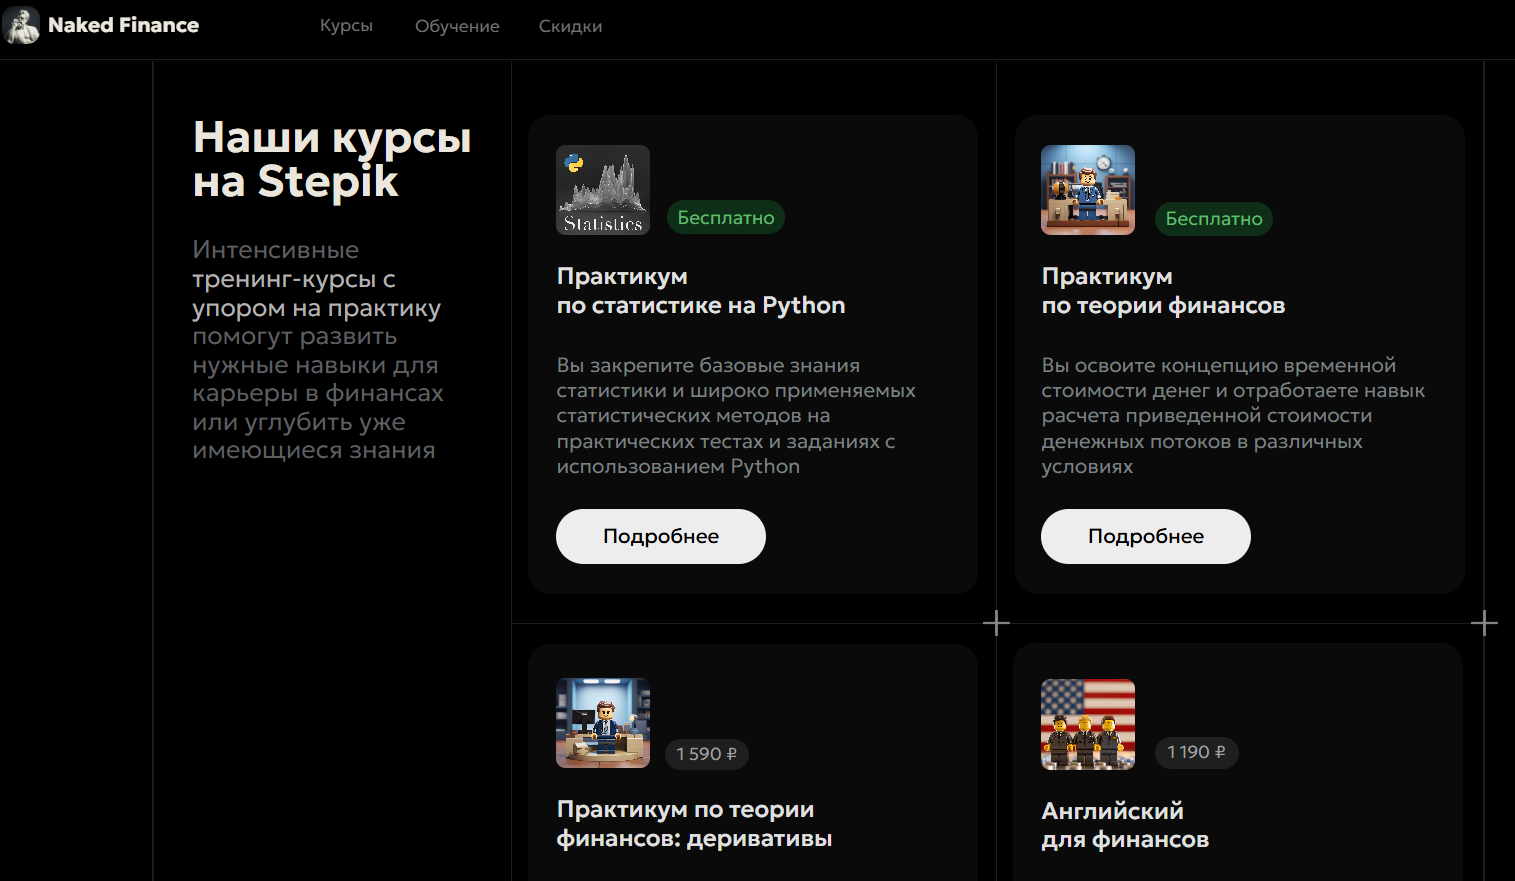
Task: Click the Naked Finance avatar logo
Action: tap(21, 25)
